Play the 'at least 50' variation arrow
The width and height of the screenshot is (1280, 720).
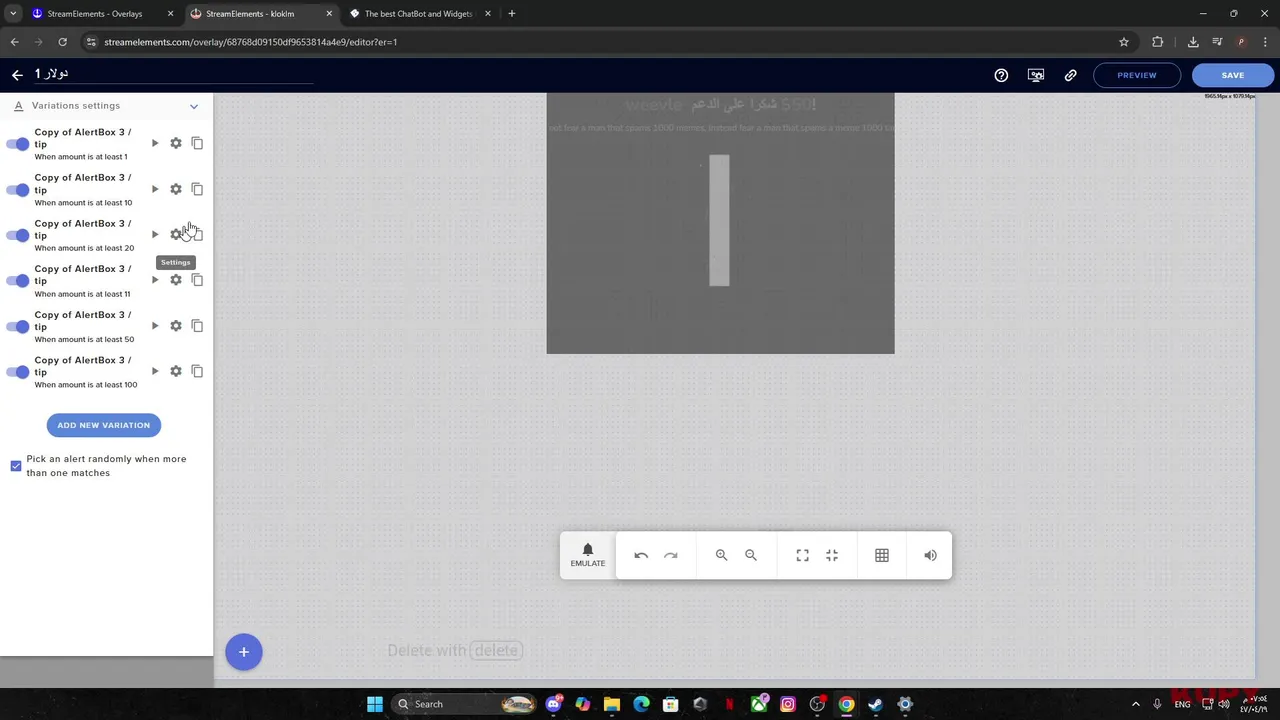pos(155,326)
